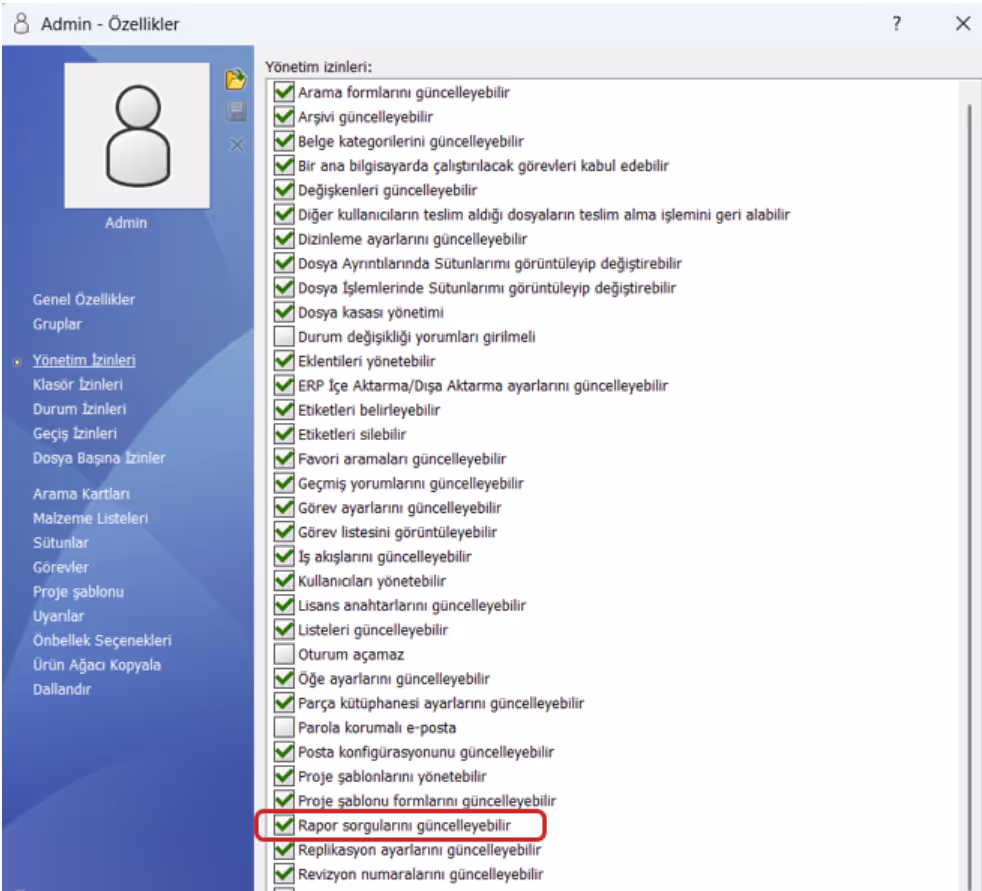Toggle Rapor sorgularını güncelleyebilir checkbox
This screenshot has width=982, height=891.
pos(284,825)
